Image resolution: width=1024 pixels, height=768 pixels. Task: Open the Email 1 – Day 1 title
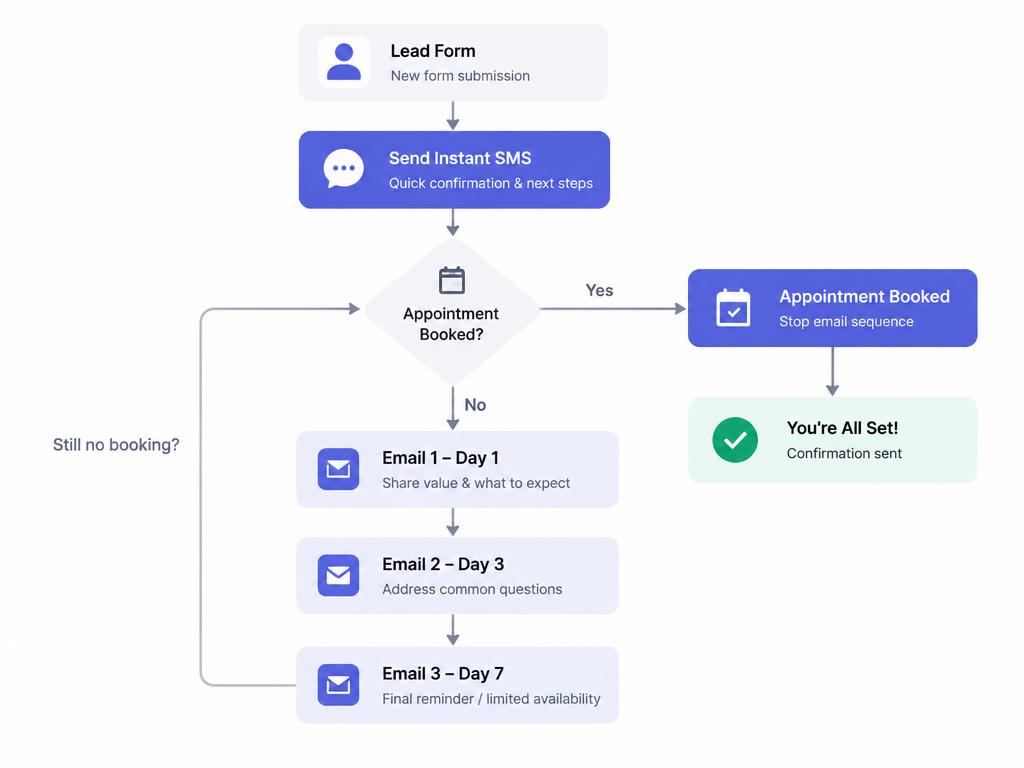[x=441, y=458]
